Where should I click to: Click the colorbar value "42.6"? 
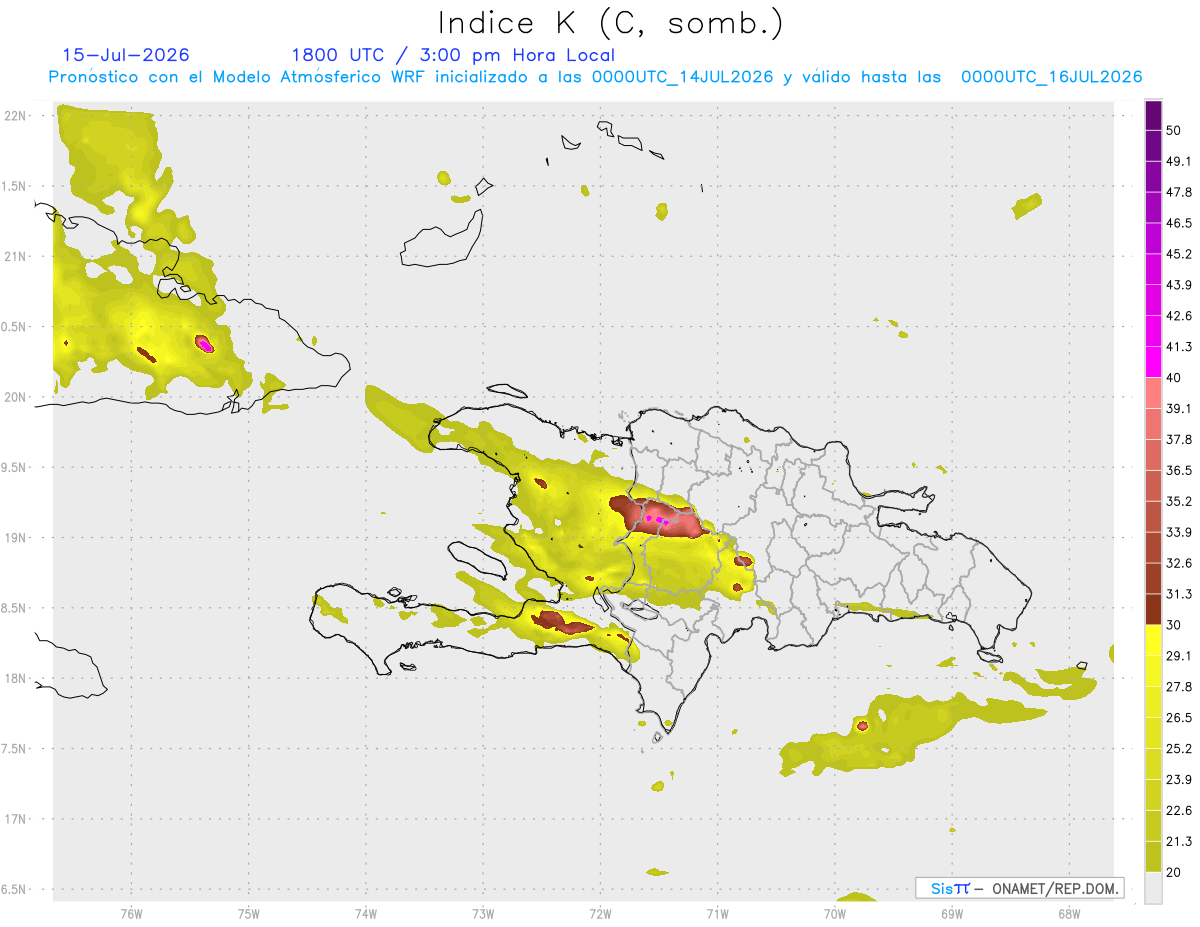(x=1179, y=316)
